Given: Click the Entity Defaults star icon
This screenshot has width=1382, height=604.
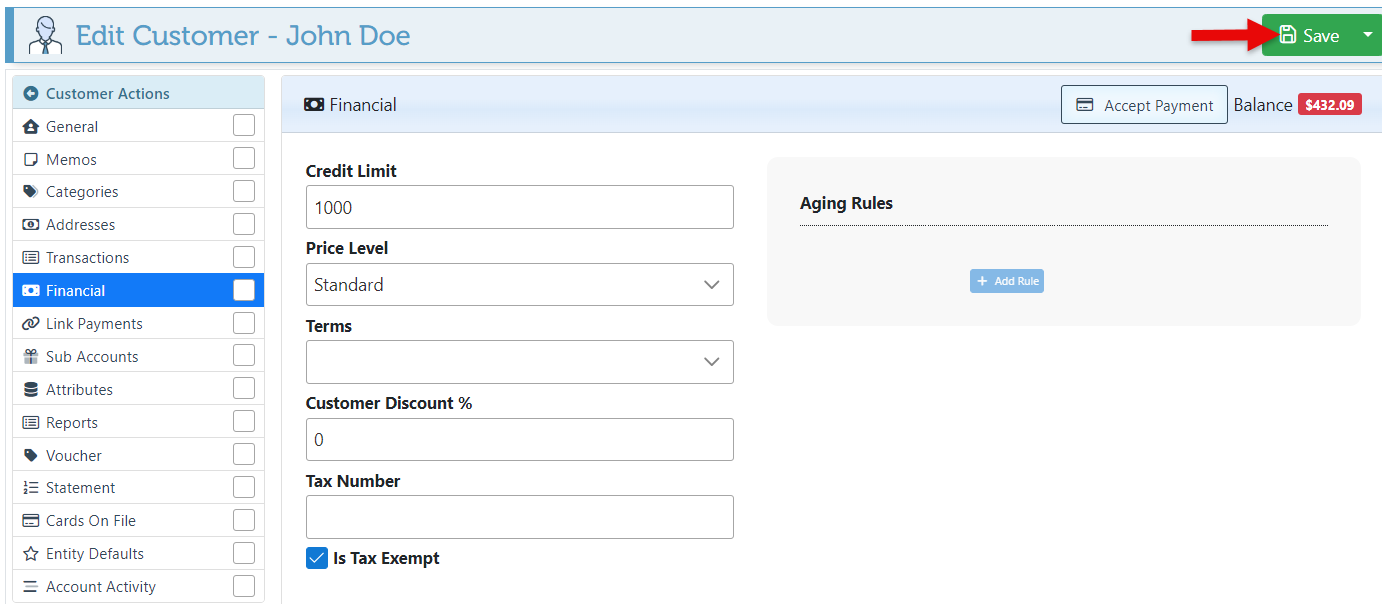Looking at the screenshot, I should coord(31,554).
